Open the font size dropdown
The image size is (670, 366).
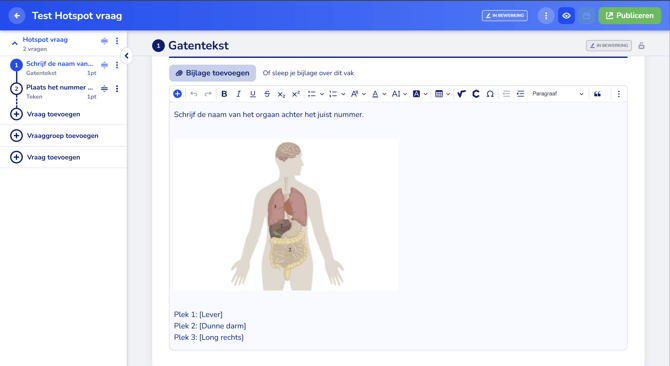(399, 94)
